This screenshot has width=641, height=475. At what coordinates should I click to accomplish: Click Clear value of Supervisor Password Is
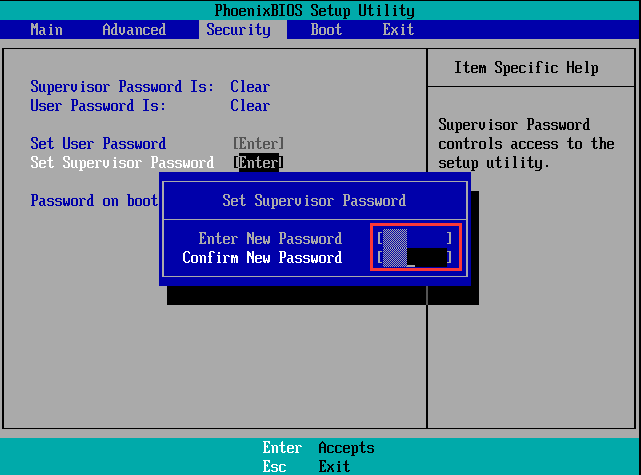pyautogui.click(x=250, y=87)
